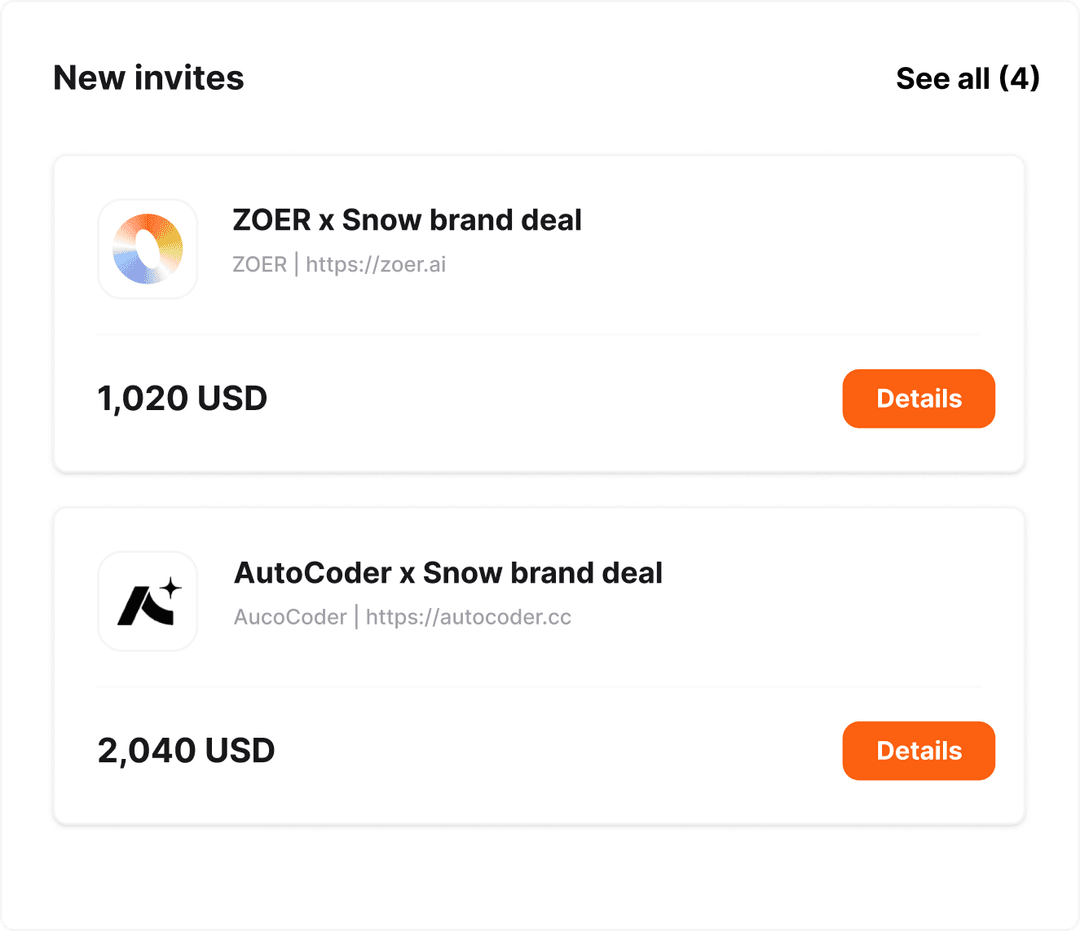Click the AutoCoder black logo icon
The height and width of the screenshot is (931, 1080).
coord(148,601)
